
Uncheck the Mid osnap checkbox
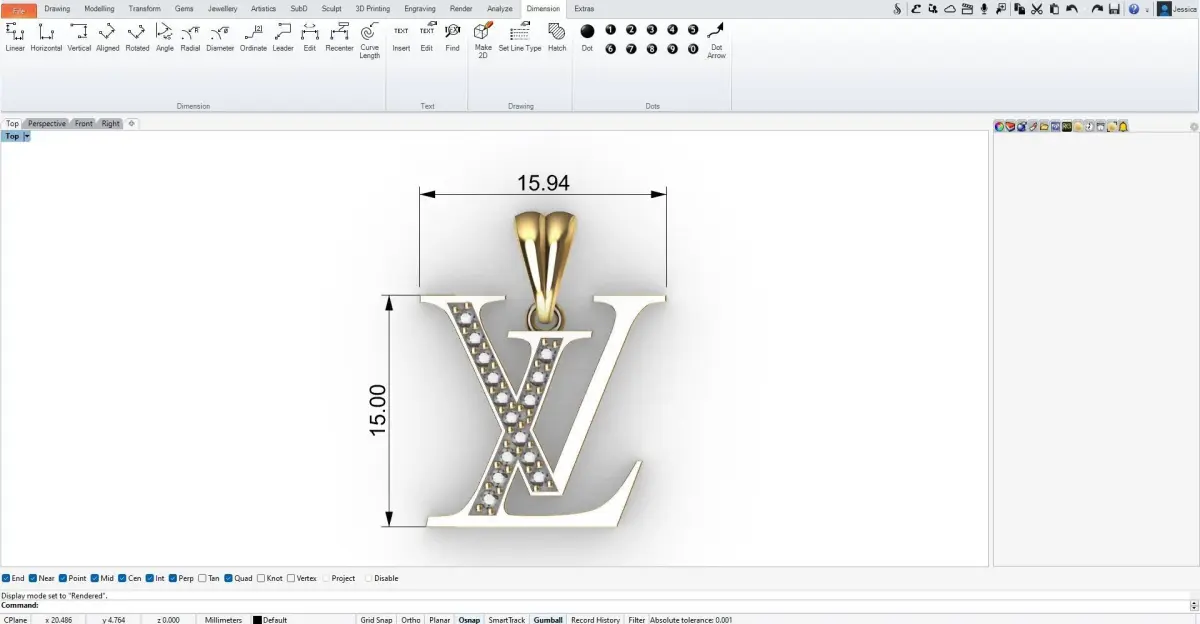[x=95, y=578]
